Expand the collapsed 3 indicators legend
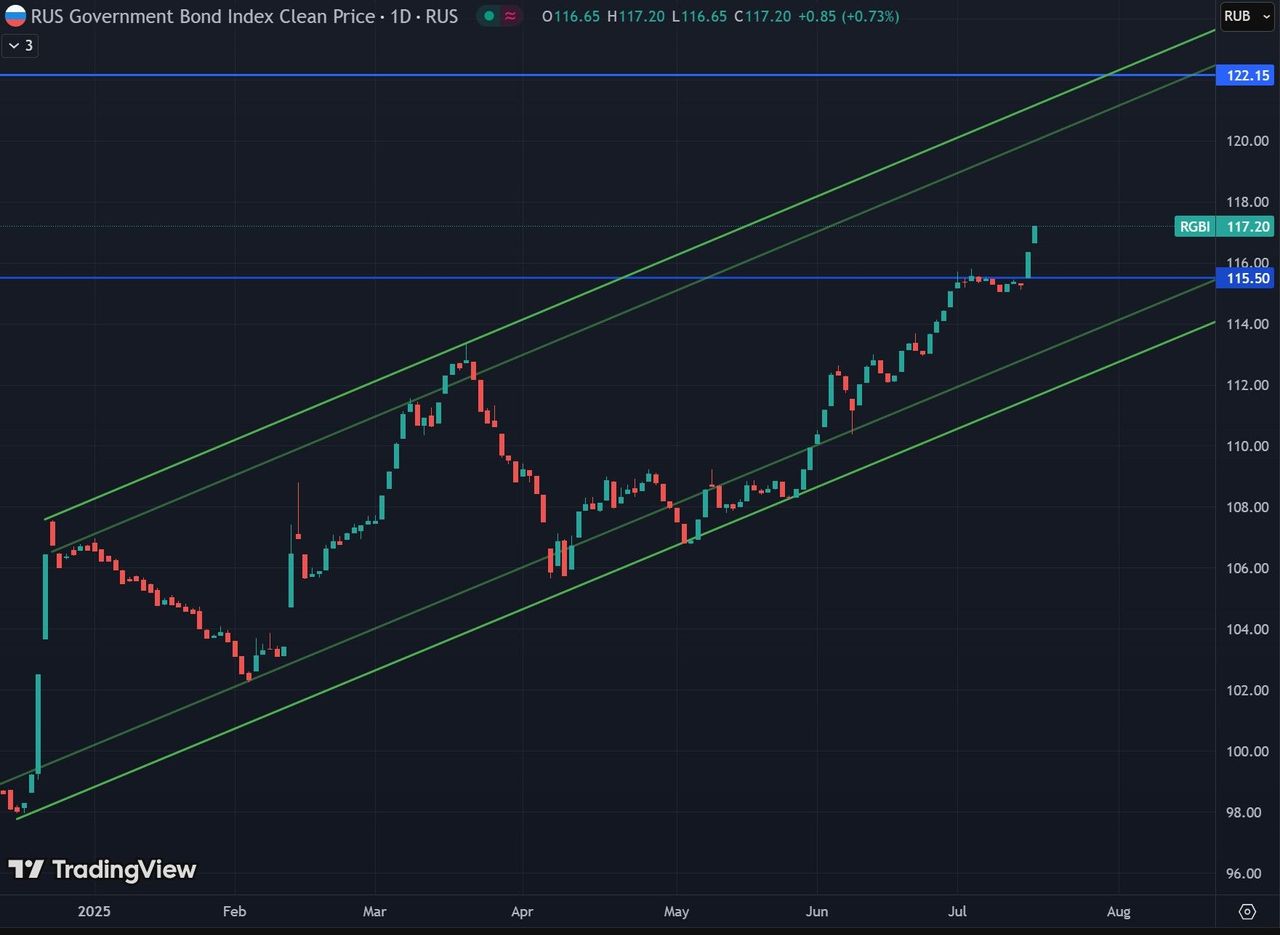The image size is (1280, 935). (20, 45)
